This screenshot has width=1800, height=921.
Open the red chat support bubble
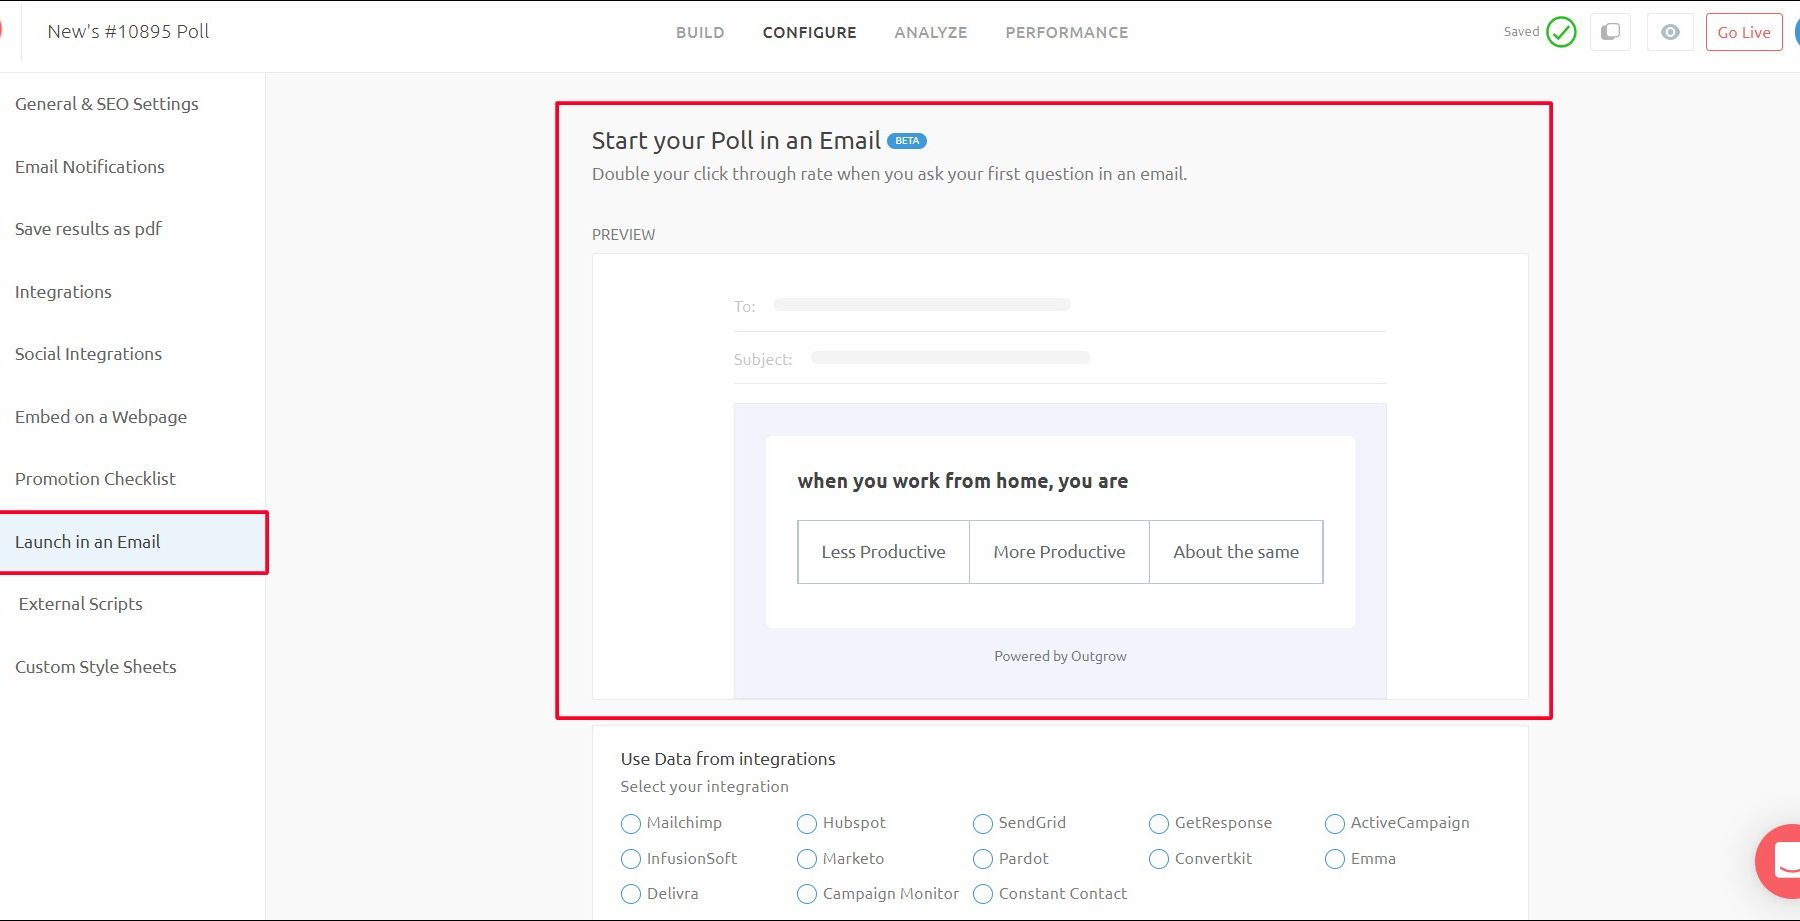coord(1782,860)
